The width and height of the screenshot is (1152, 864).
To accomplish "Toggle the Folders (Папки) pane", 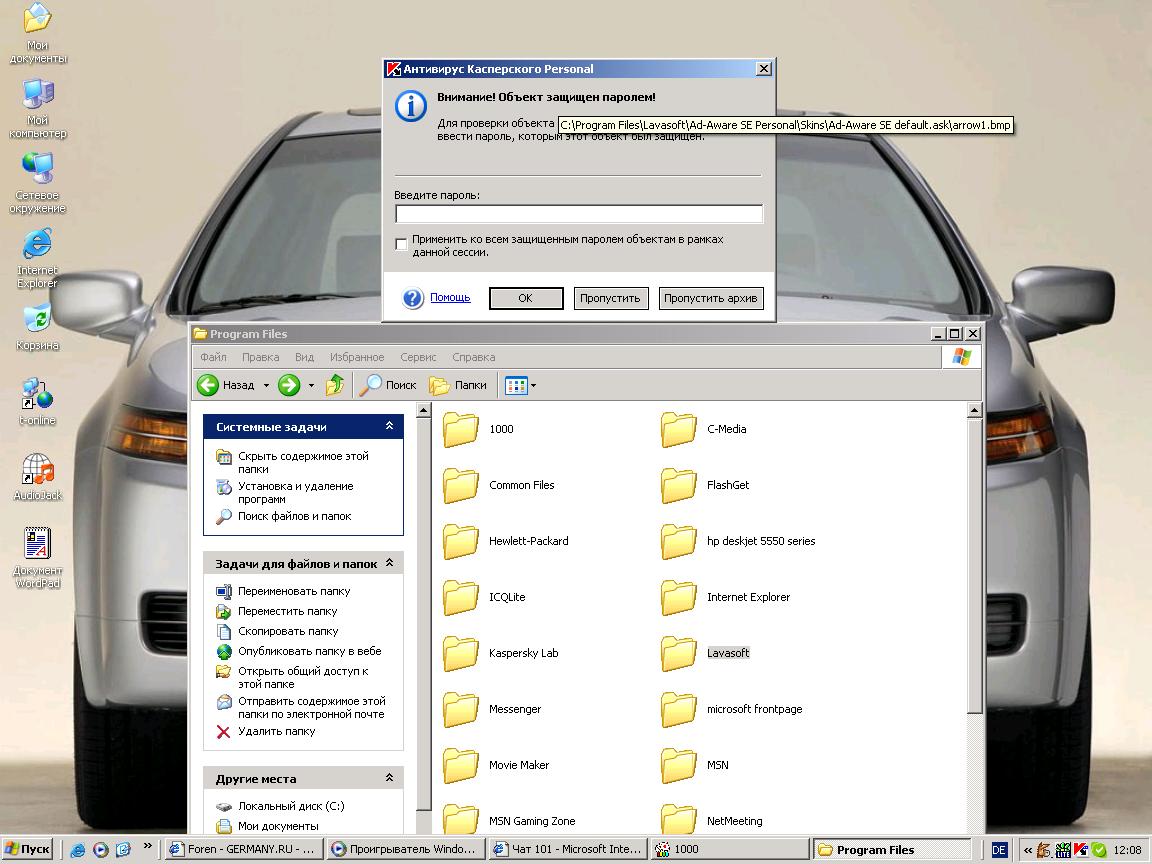I will [x=458, y=385].
